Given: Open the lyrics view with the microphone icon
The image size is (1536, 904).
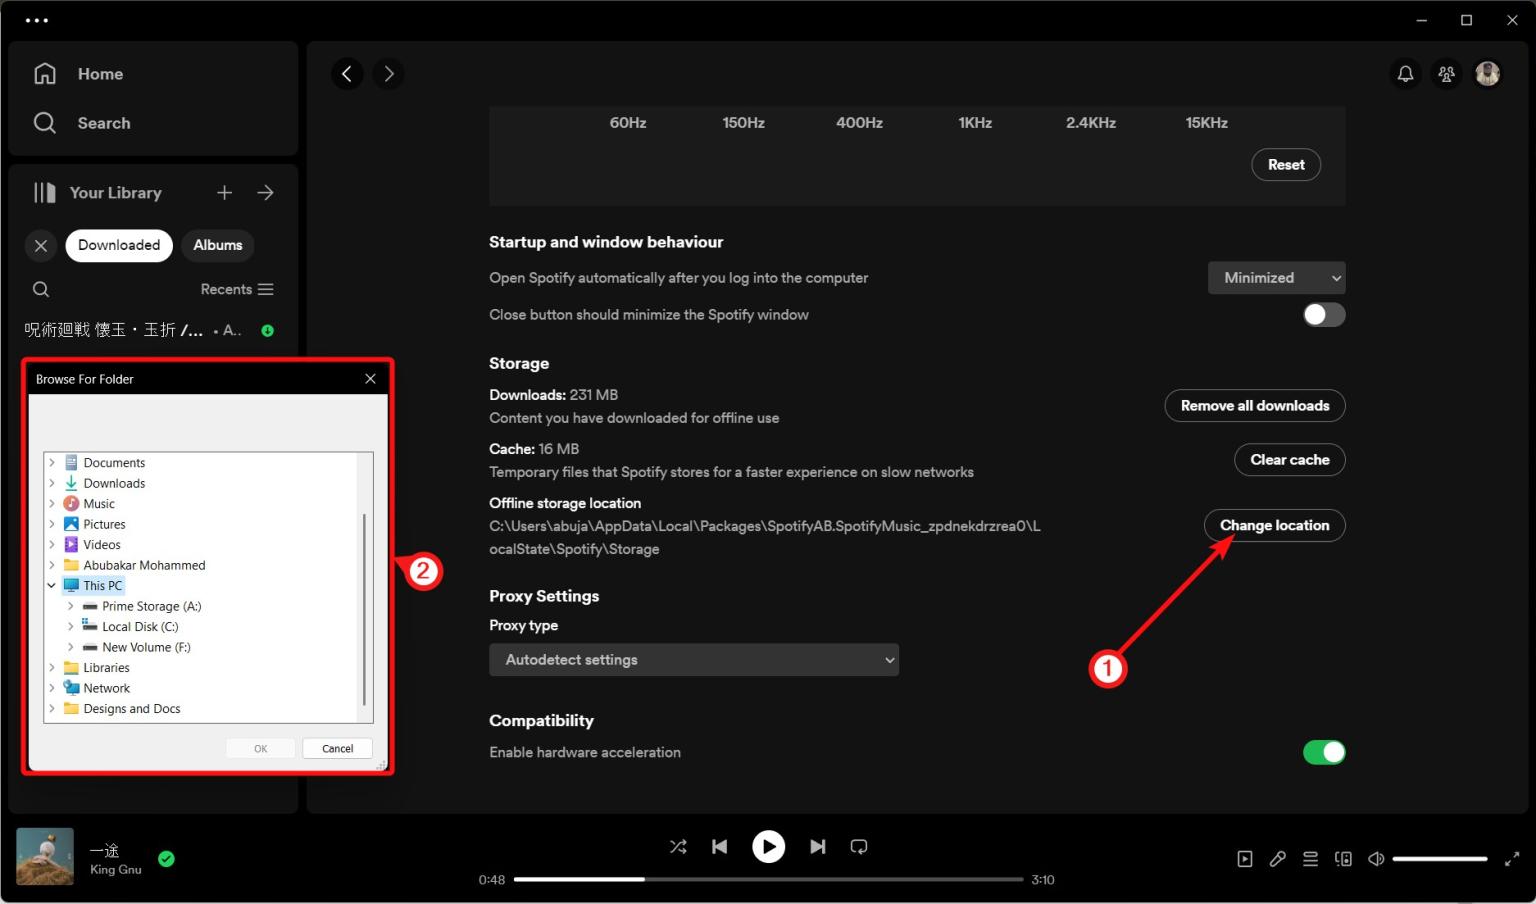Looking at the screenshot, I should pos(1277,858).
